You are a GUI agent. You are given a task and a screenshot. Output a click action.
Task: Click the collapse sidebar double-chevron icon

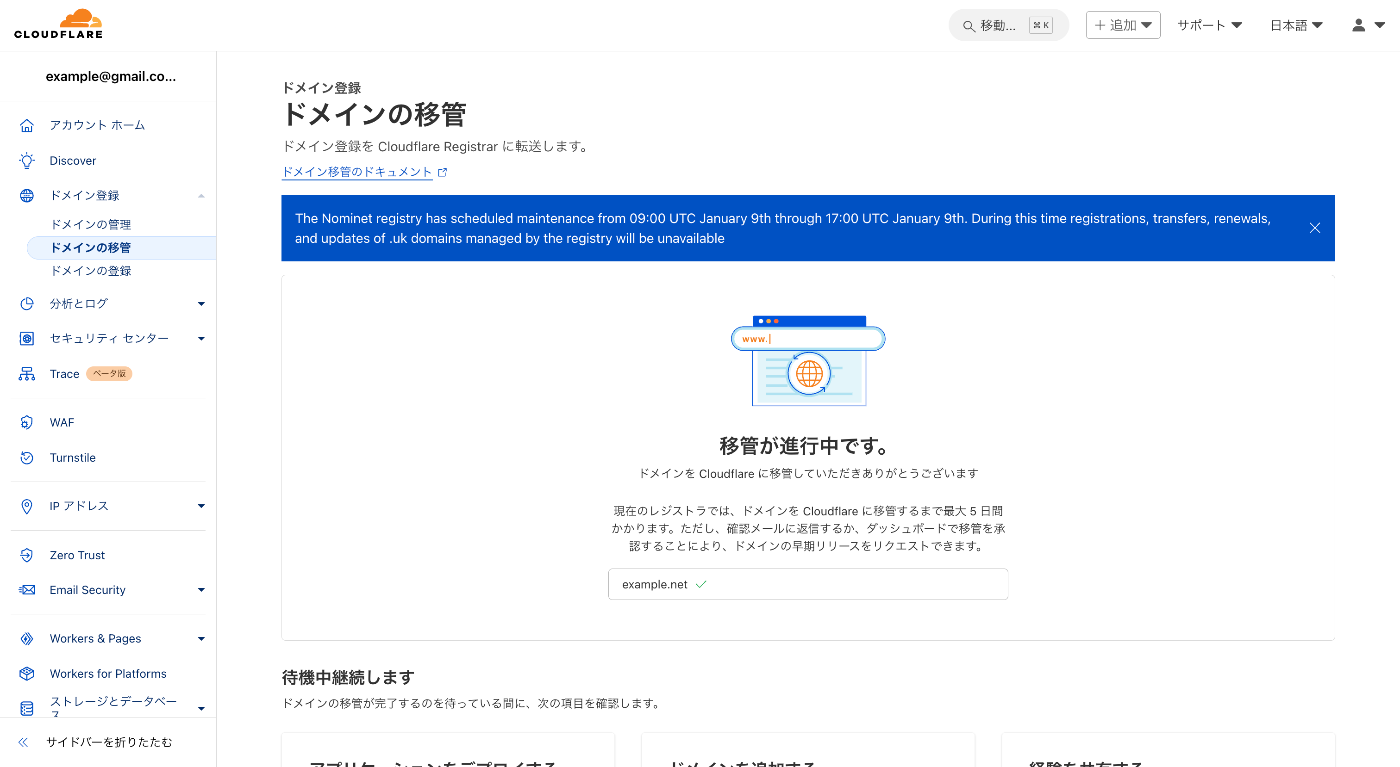coord(23,742)
